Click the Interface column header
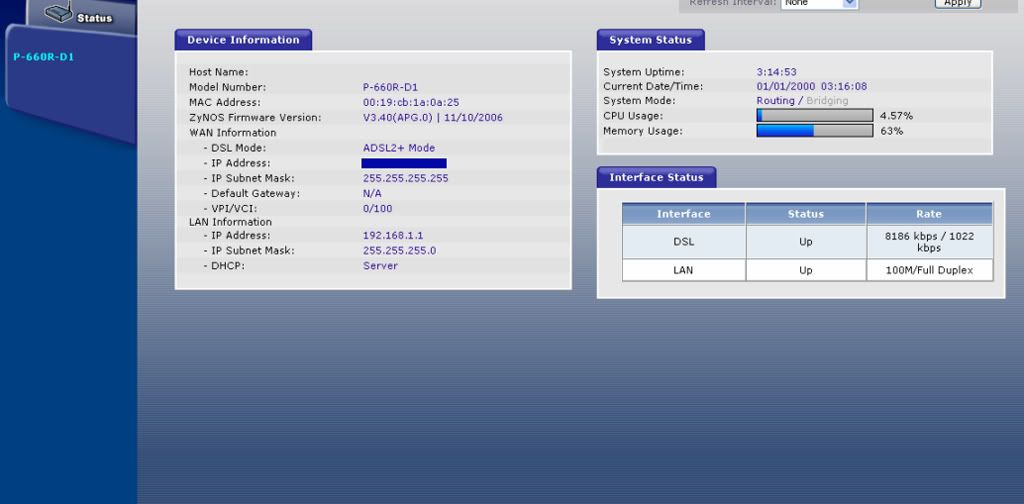This screenshot has width=1024, height=504. click(x=683, y=214)
